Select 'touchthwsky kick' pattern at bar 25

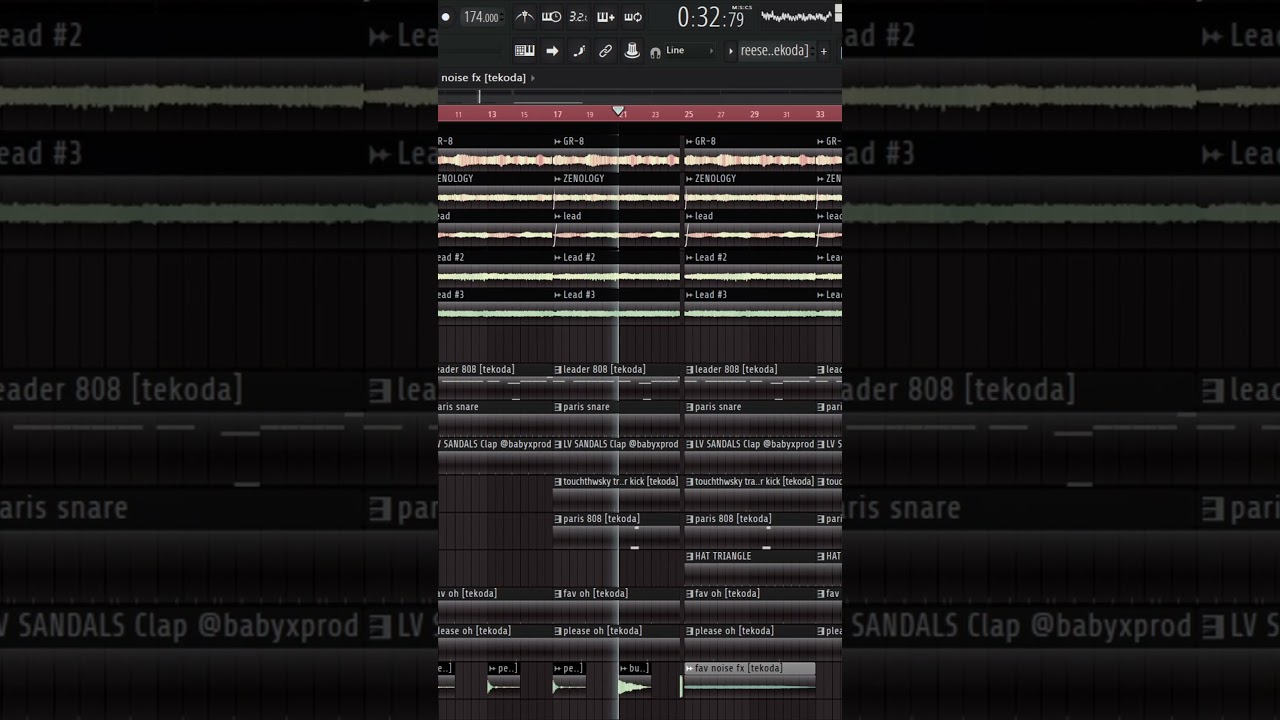tap(750, 493)
